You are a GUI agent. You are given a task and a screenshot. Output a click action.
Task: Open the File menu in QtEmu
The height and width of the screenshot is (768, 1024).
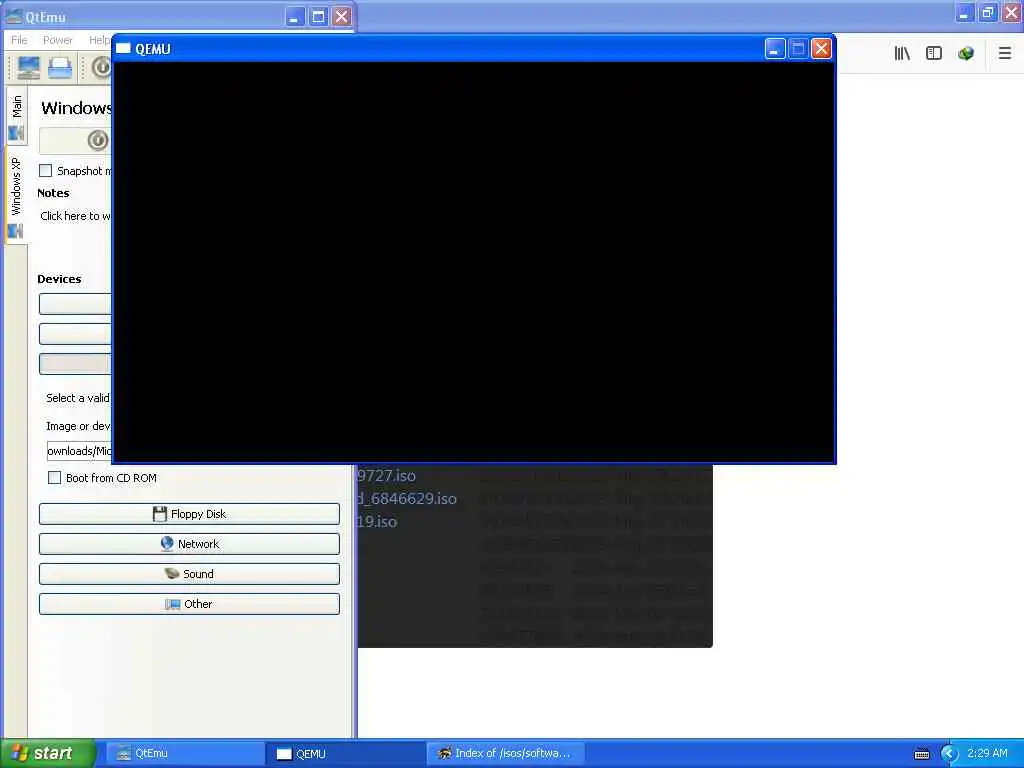point(19,40)
